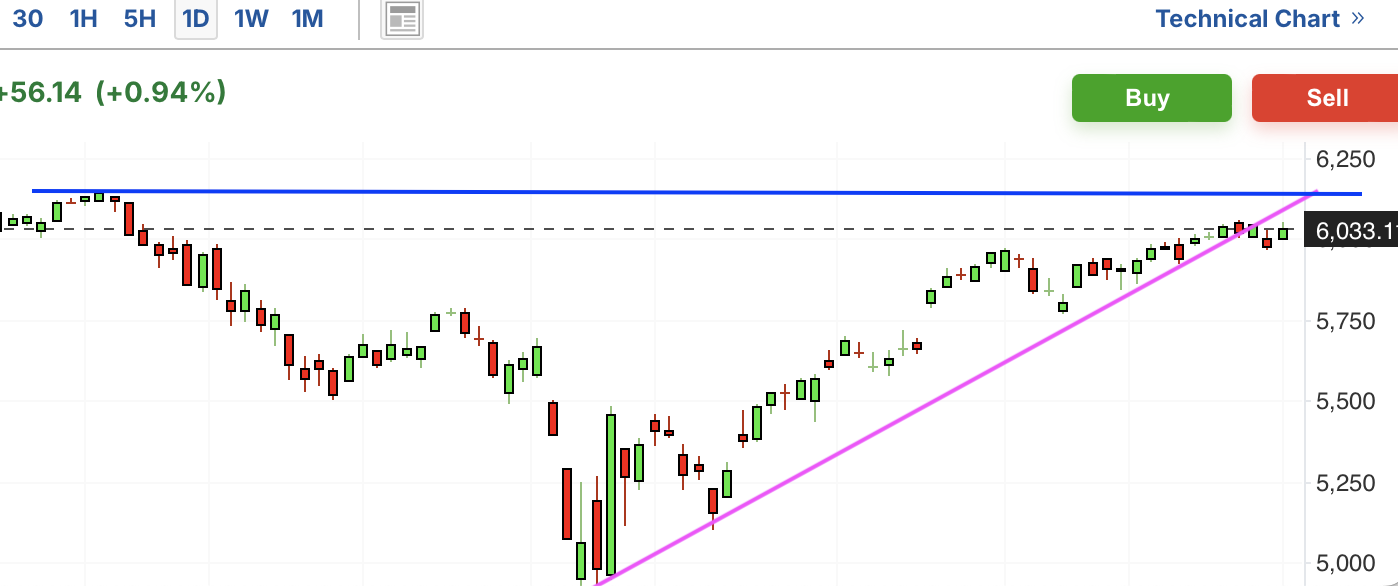Switch to the 1H timeframe
Viewport: 1398px width, 586px height.
(x=84, y=19)
